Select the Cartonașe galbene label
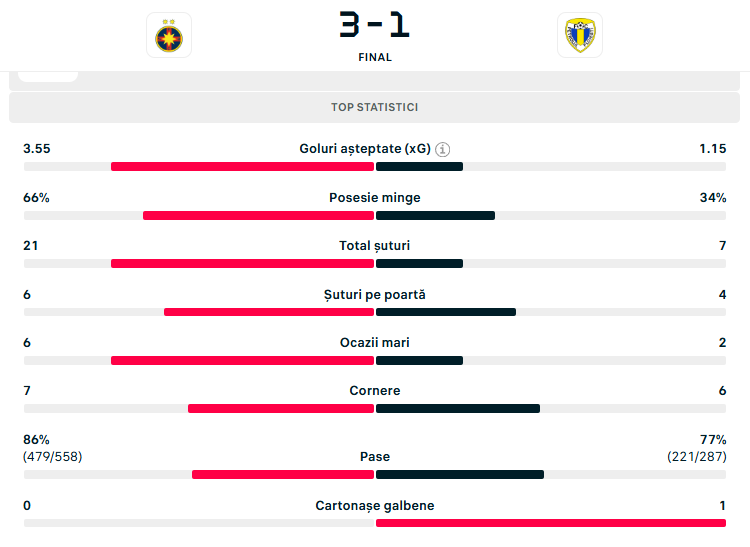The width and height of the screenshot is (750, 547). tap(375, 506)
